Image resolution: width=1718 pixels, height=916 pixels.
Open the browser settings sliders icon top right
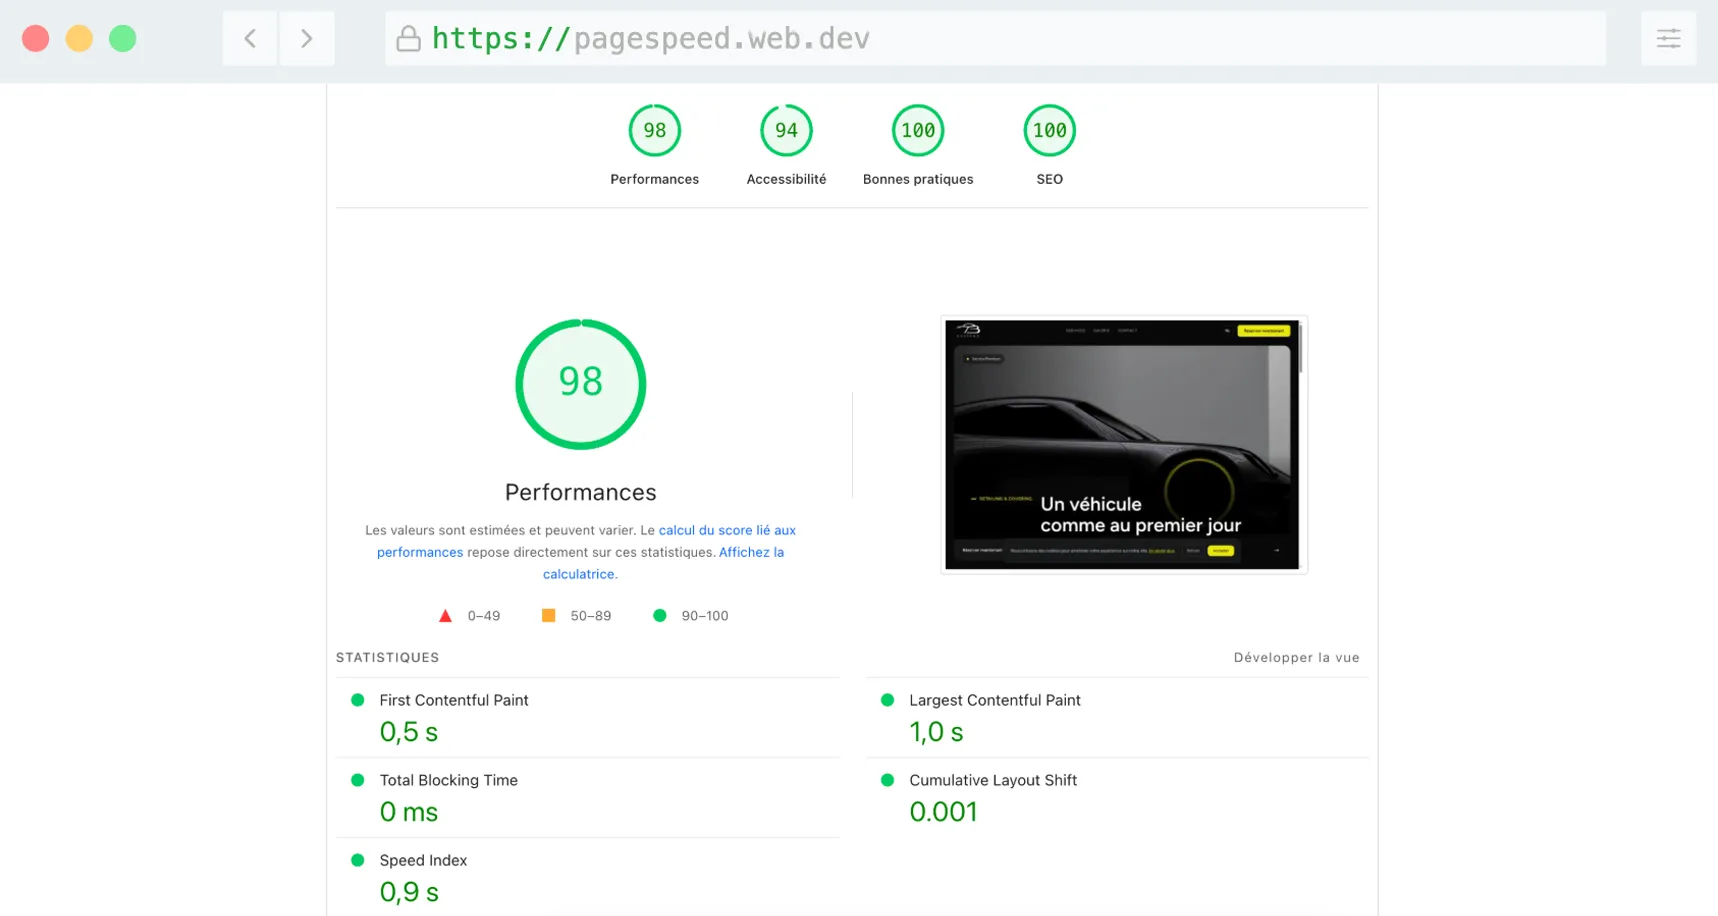1668,38
